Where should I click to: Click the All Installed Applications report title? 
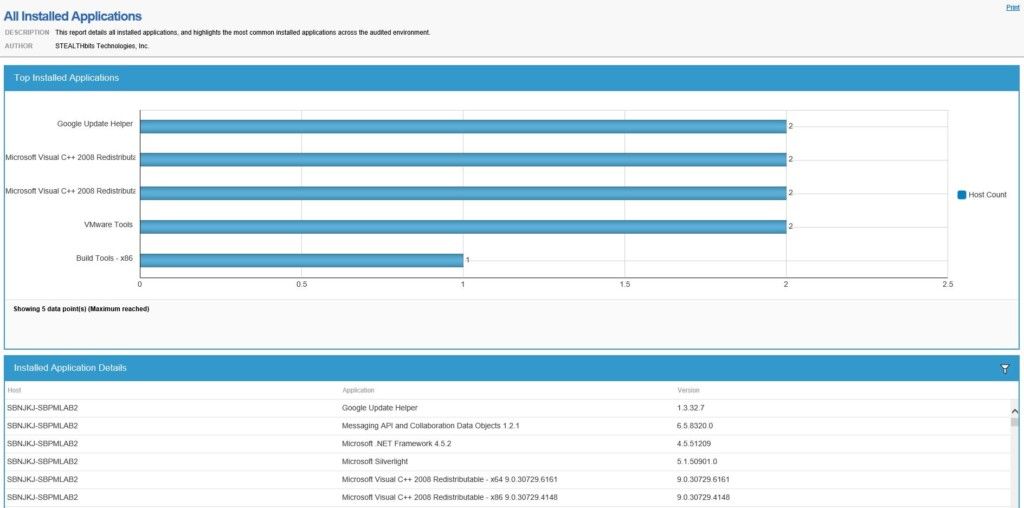[72, 16]
